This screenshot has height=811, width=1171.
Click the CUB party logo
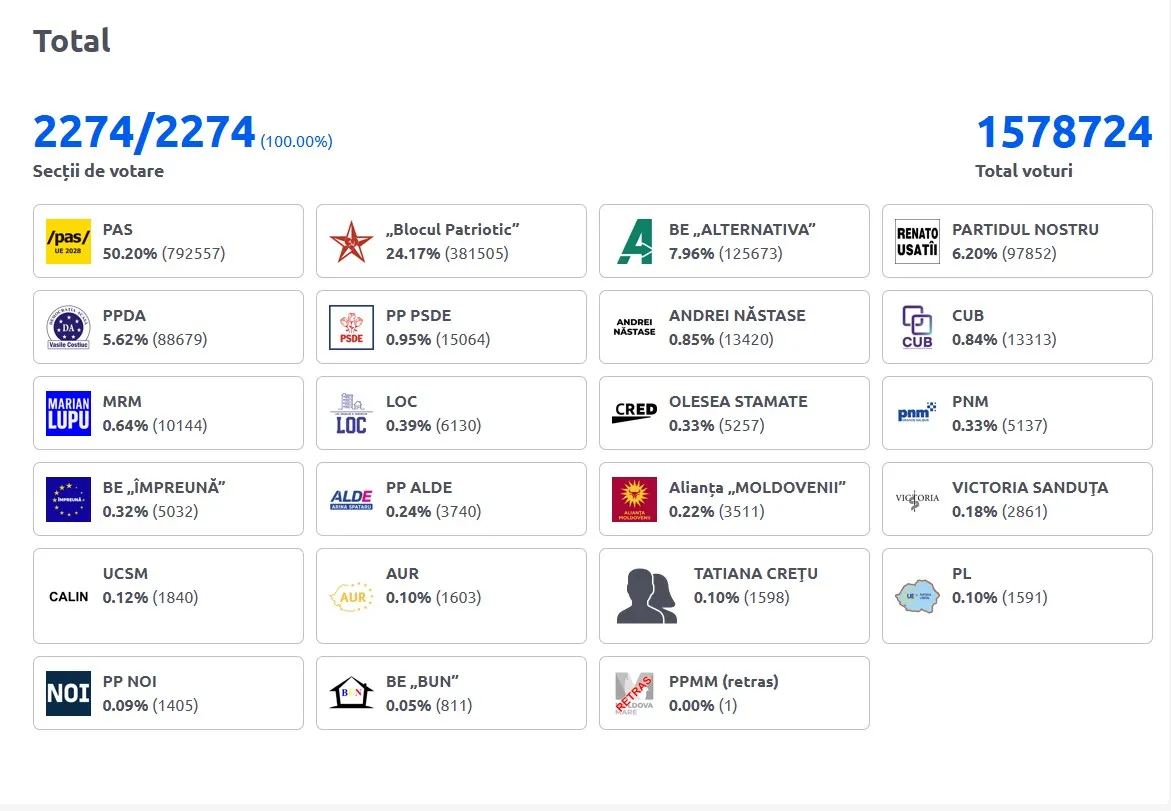[x=917, y=327]
